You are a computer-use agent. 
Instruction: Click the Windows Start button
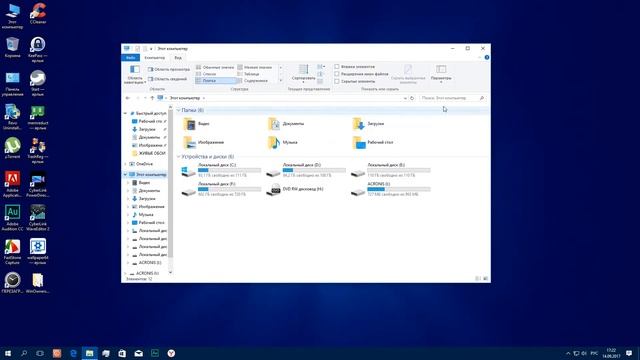click(x=8, y=353)
